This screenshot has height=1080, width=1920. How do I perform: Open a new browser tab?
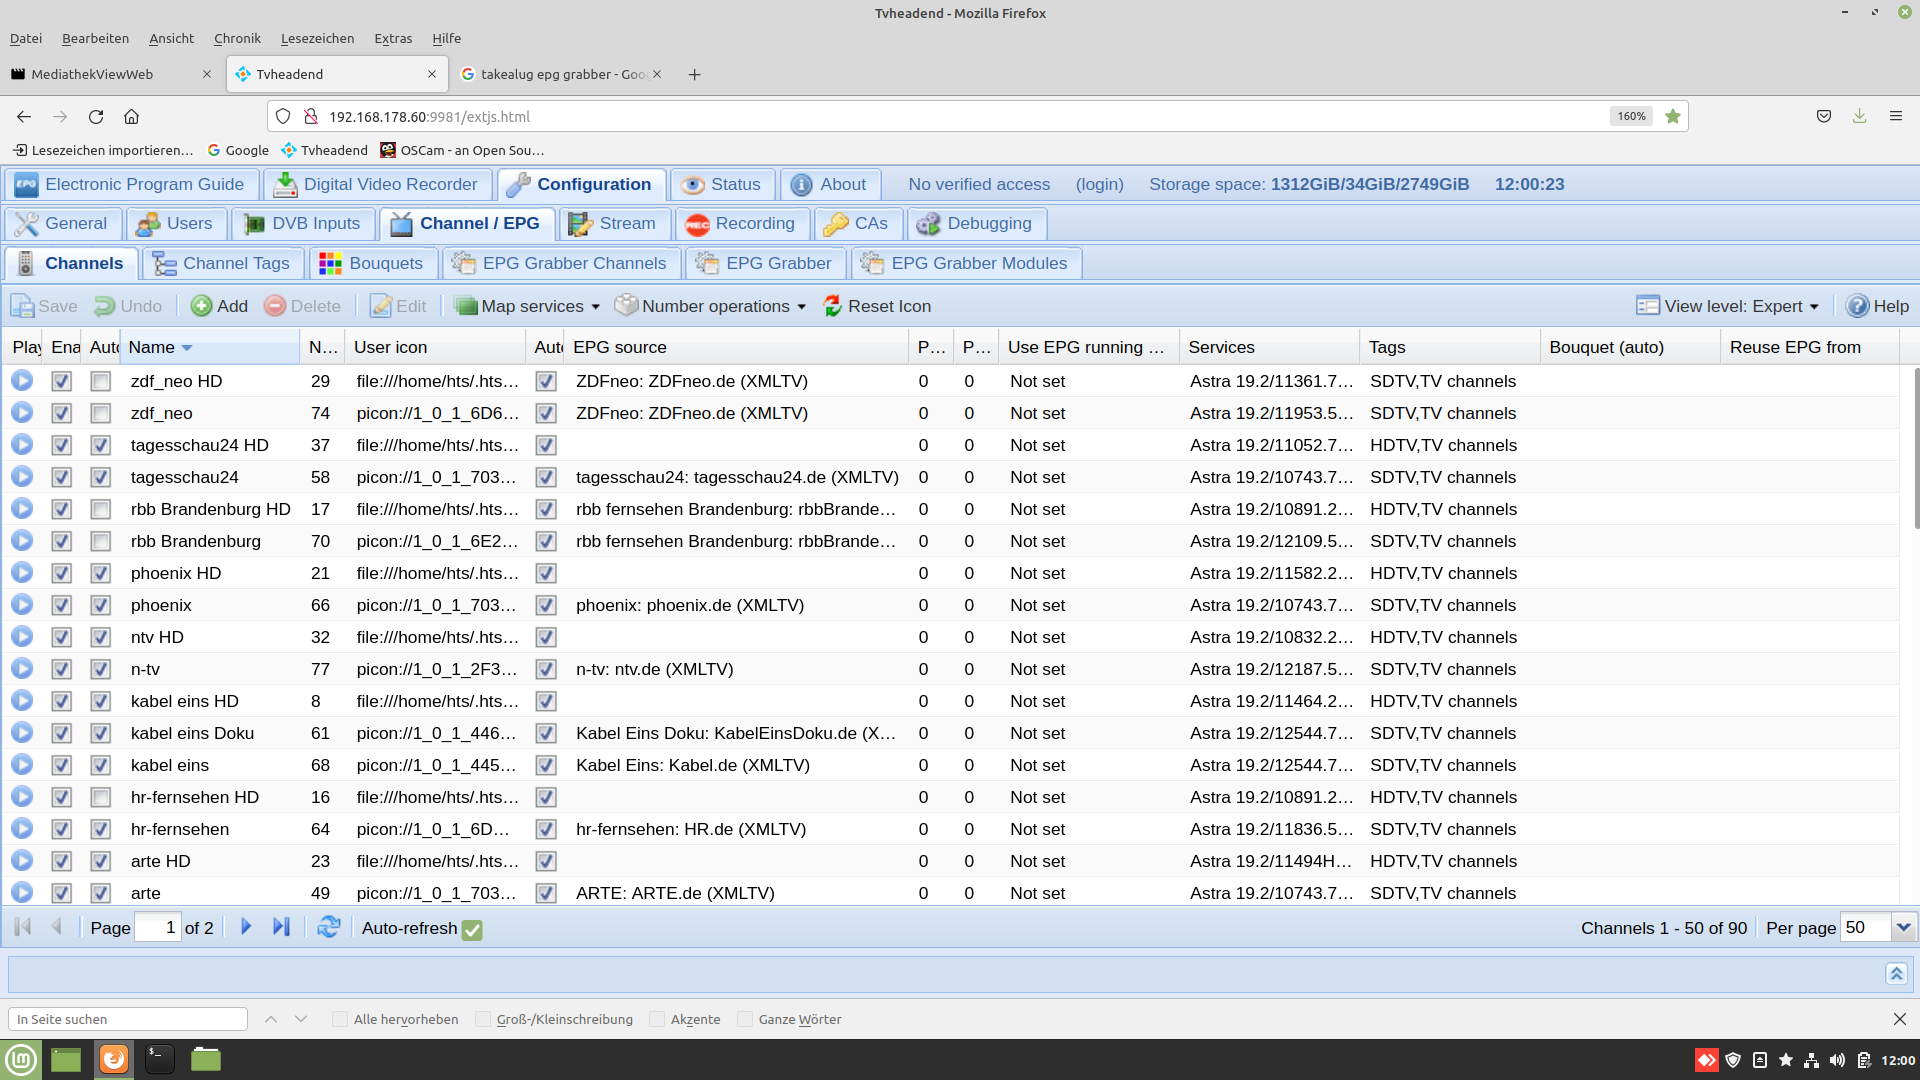point(694,74)
